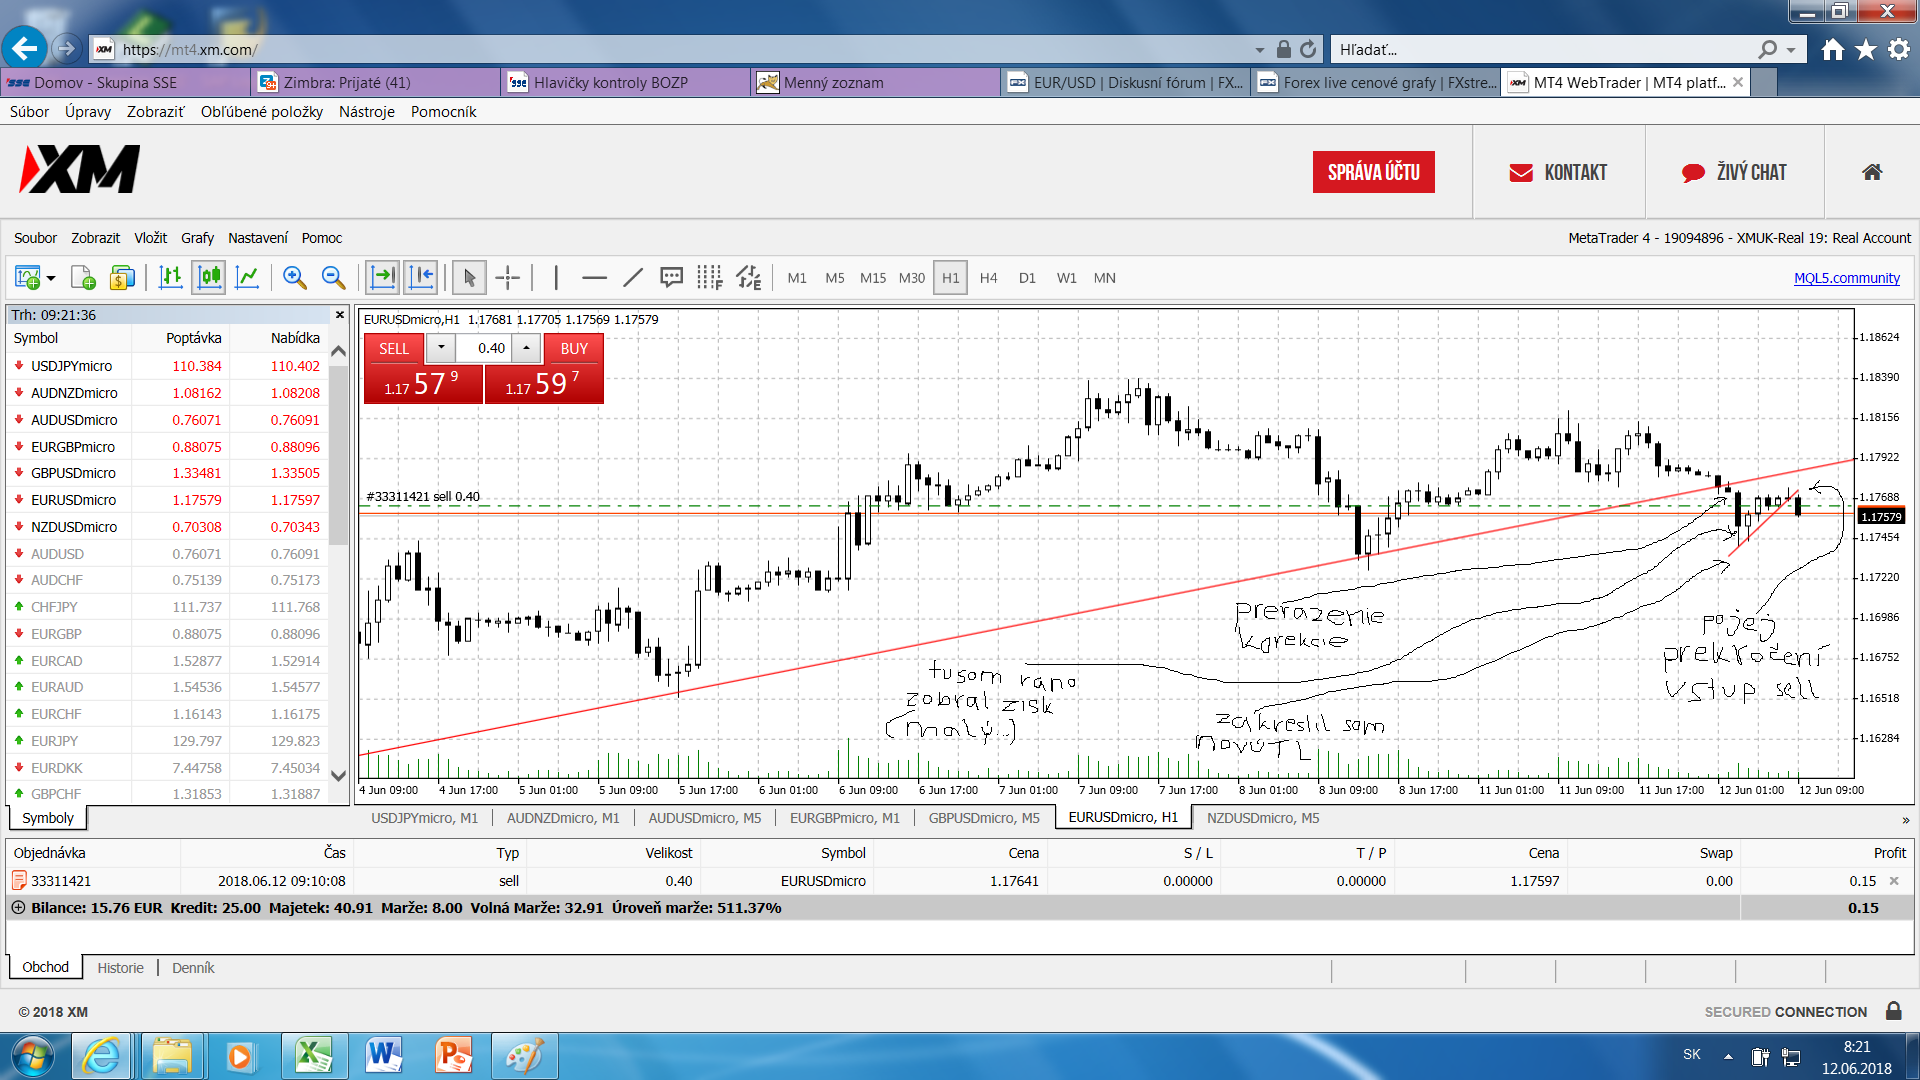This screenshot has height=1080, width=1920.
Task: Open MQL5.community link
Action: coord(1846,278)
